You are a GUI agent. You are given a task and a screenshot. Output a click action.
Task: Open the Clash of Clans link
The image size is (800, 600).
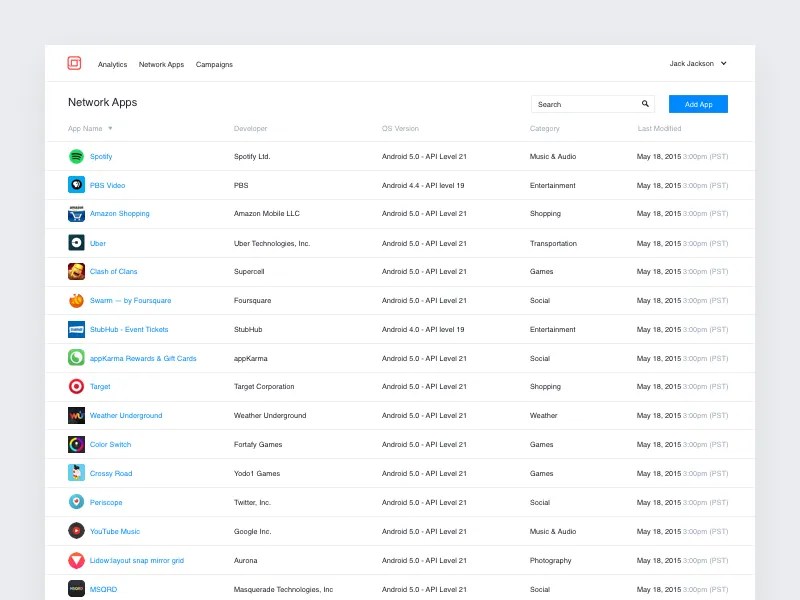tap(113, 271)
